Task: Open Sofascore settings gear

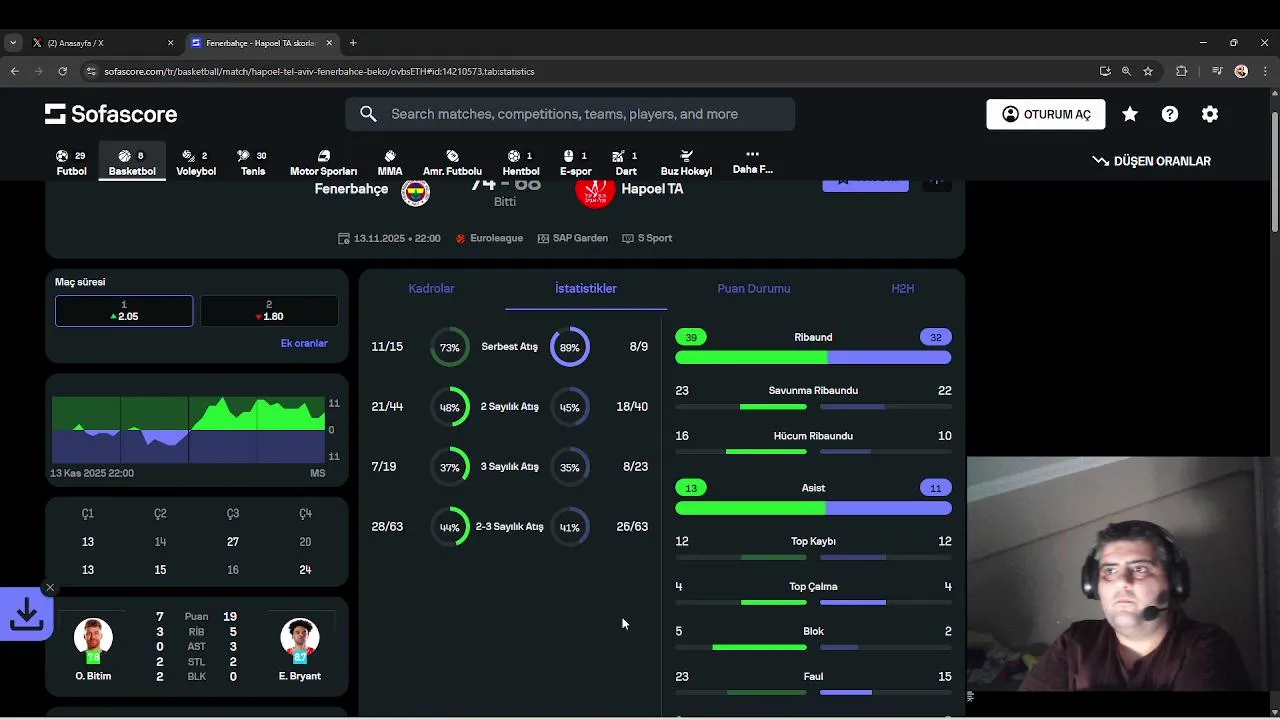Action: click(x=1210, y=114)
